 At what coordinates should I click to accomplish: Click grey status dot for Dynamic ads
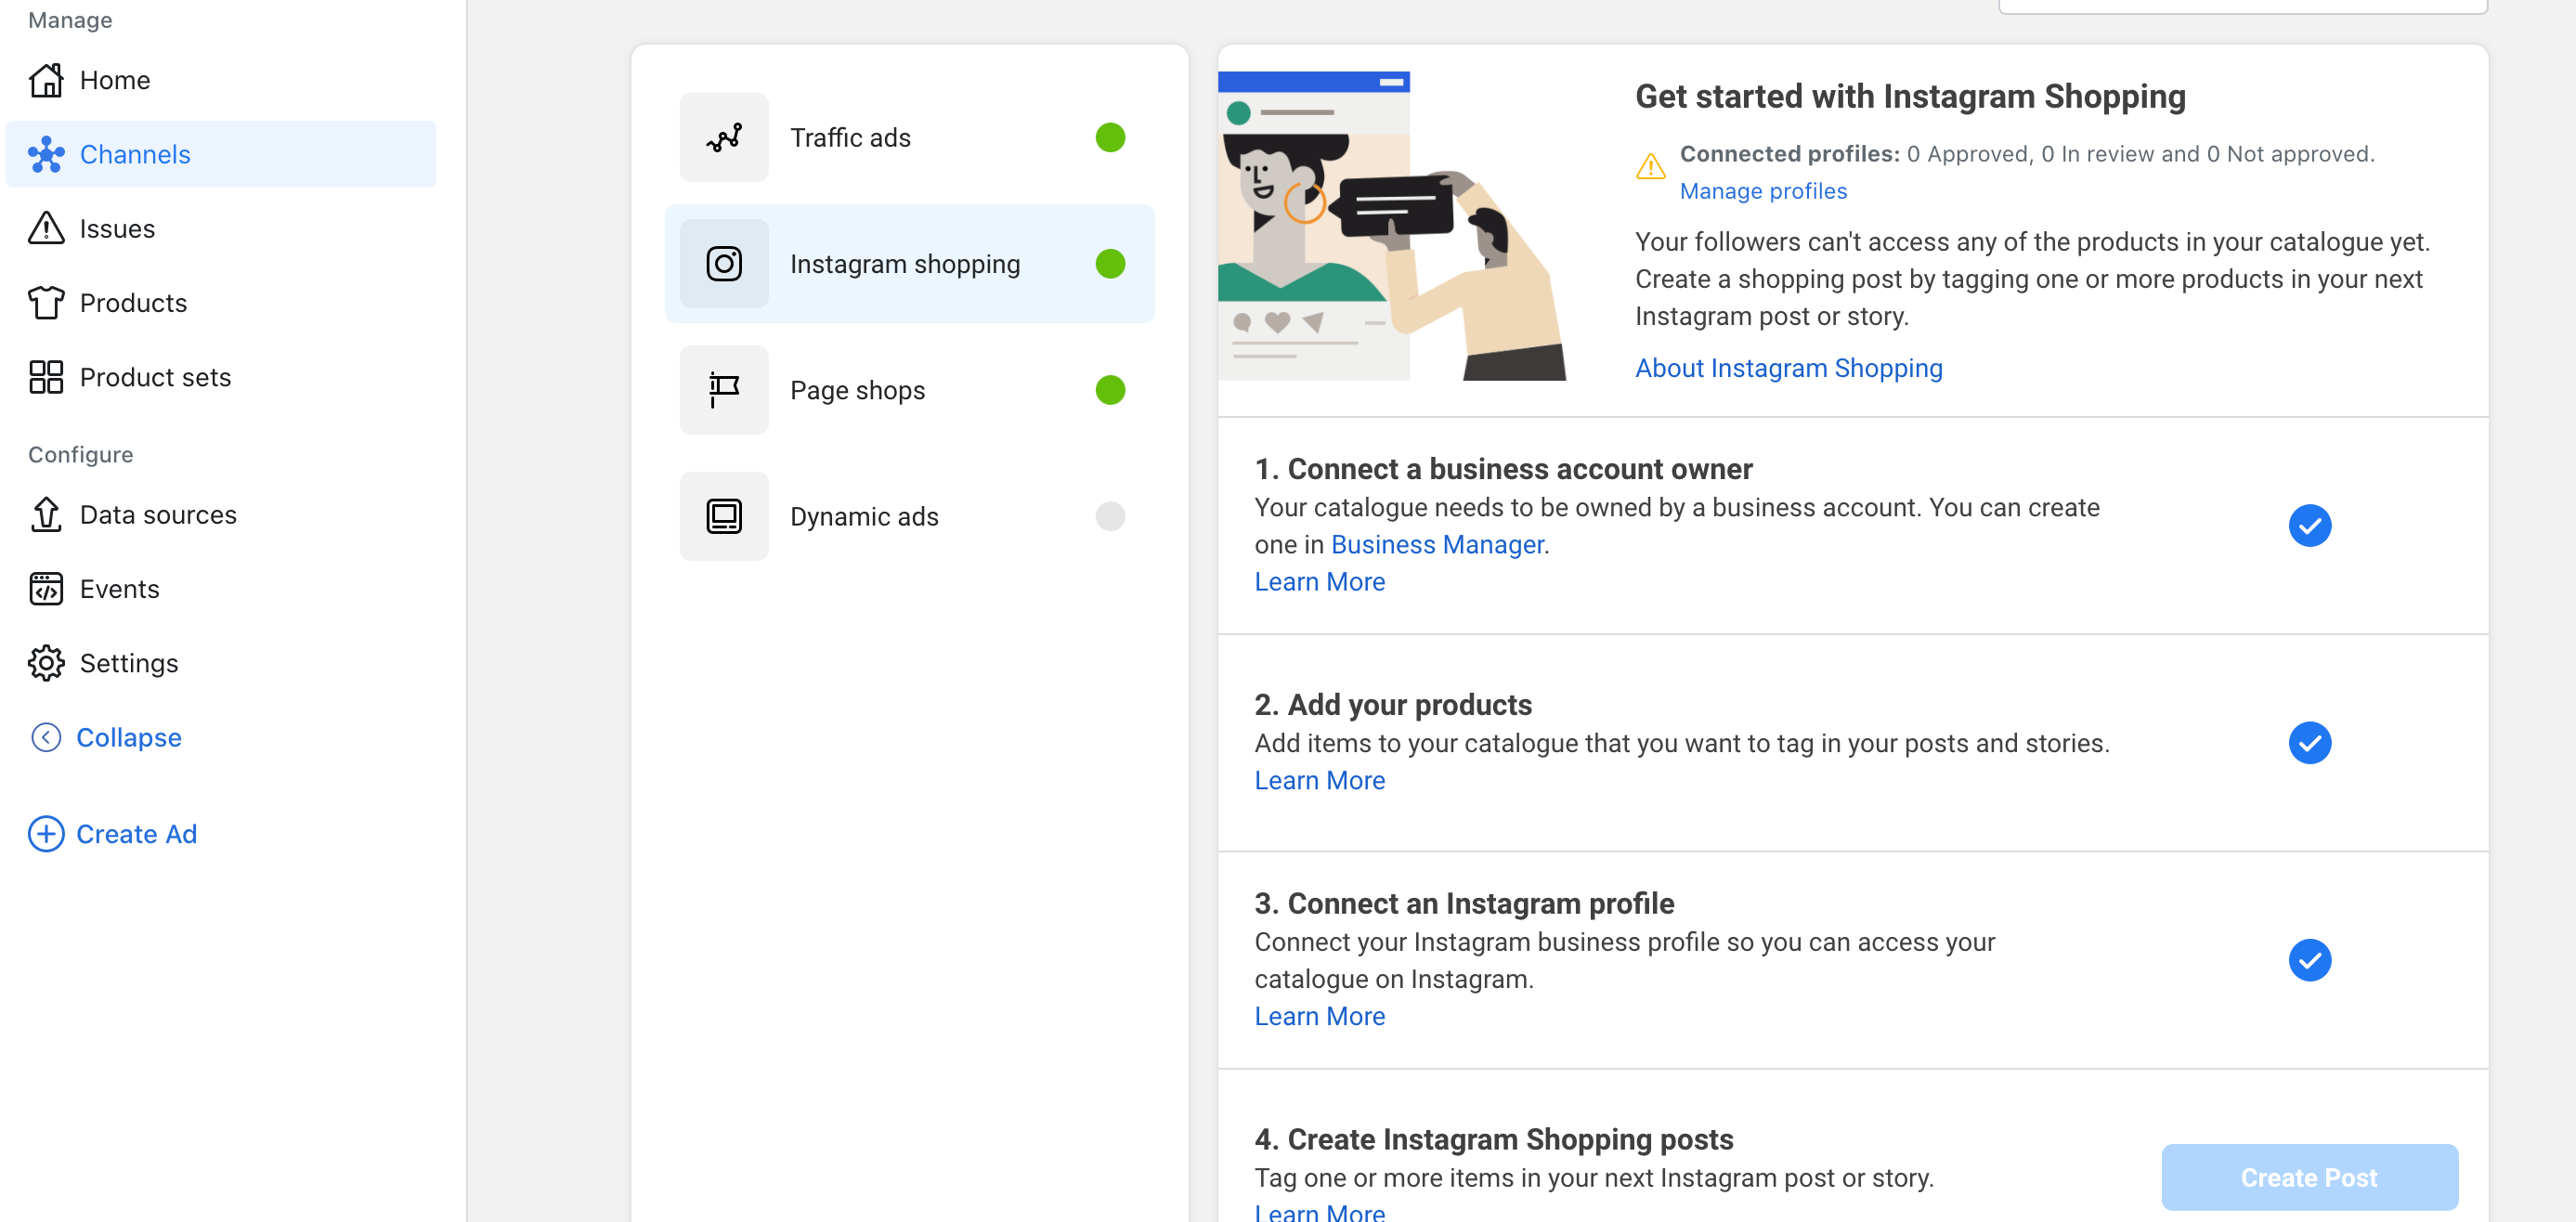(1110, 516)
